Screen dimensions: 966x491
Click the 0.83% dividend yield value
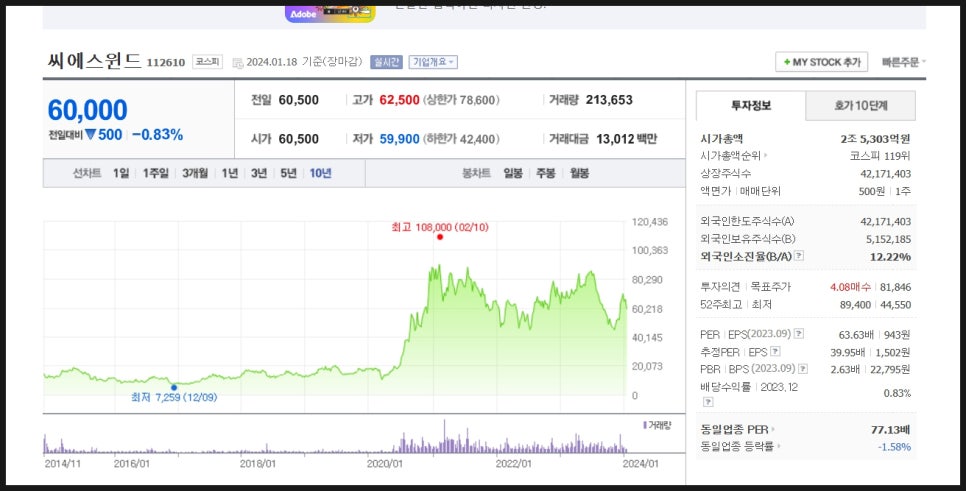[x=897, y=393]
